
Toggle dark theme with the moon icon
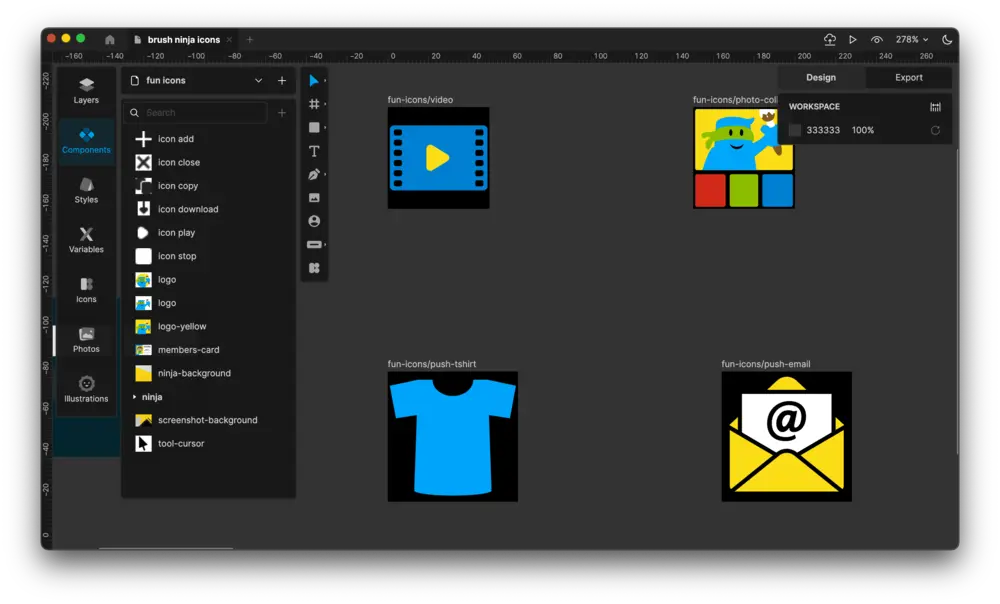point(947,40)
